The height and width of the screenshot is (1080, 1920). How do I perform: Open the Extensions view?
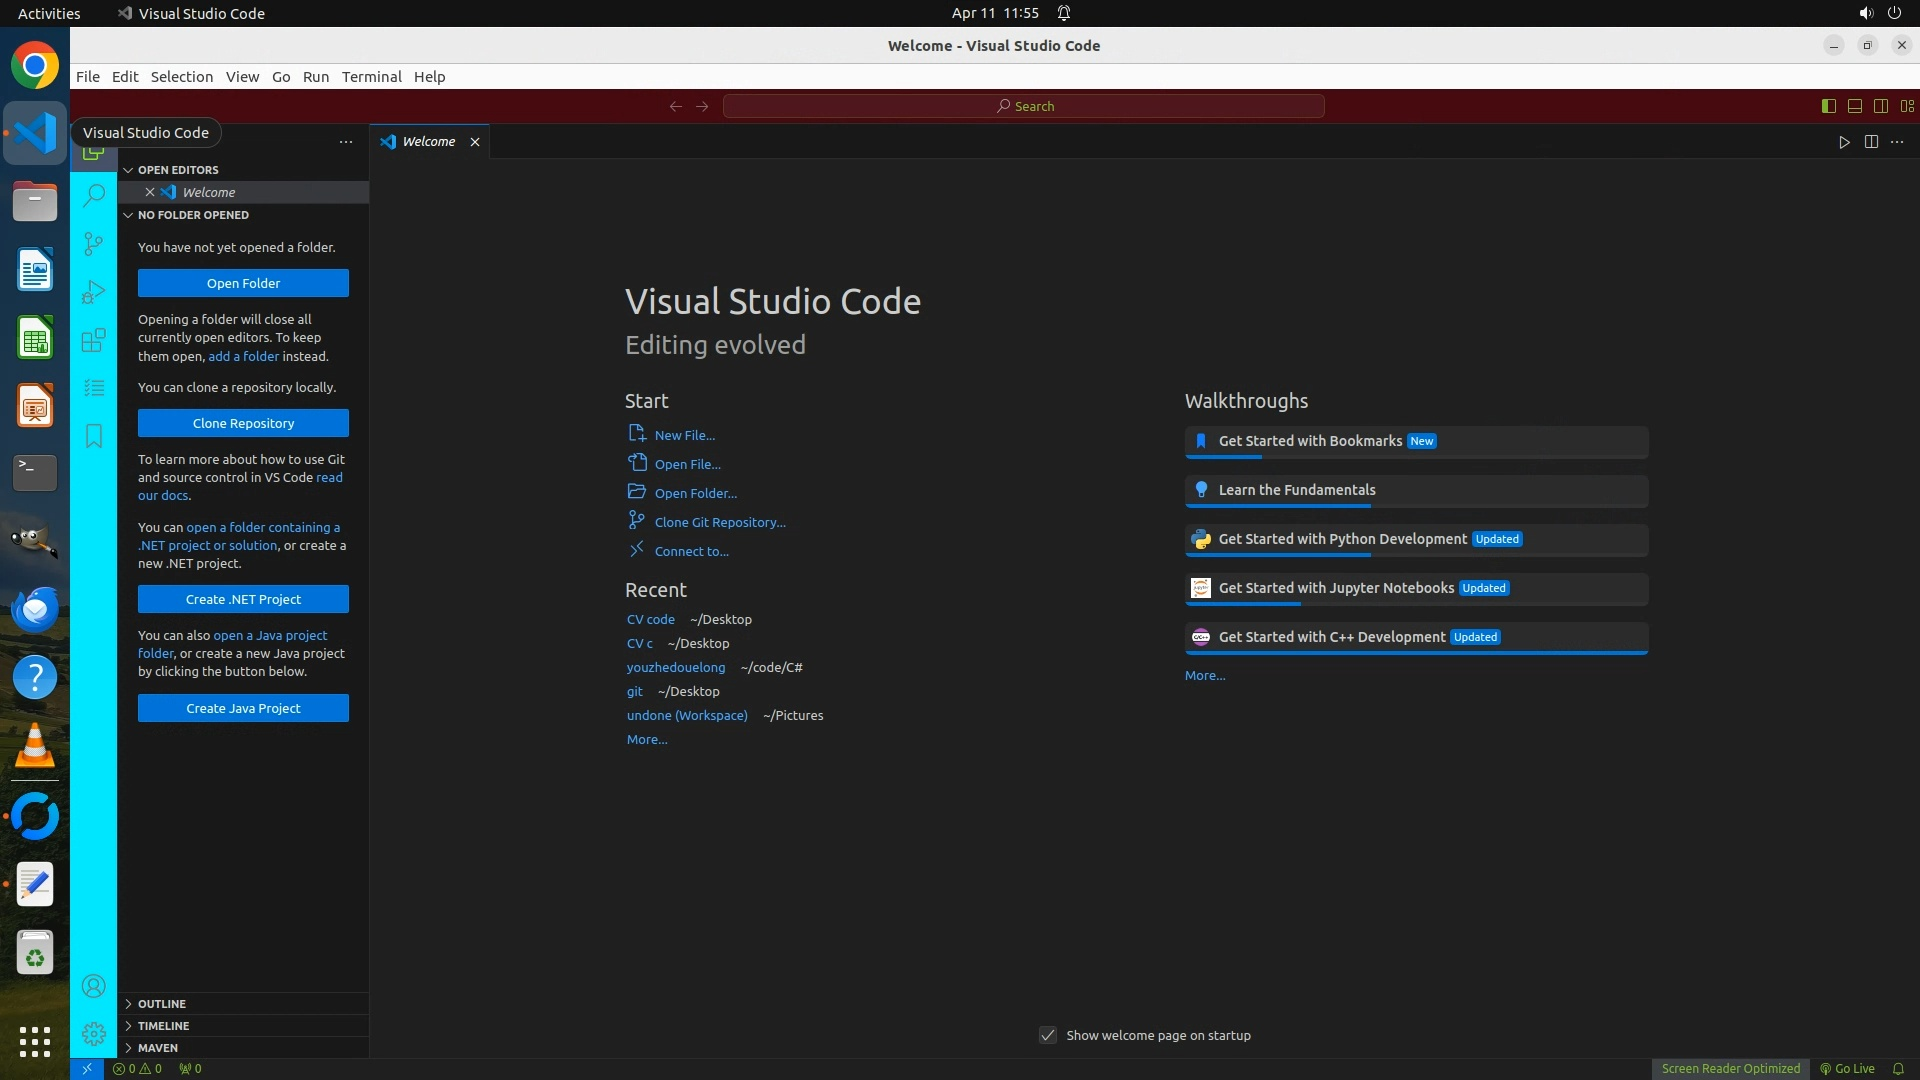tap(94, 340)
